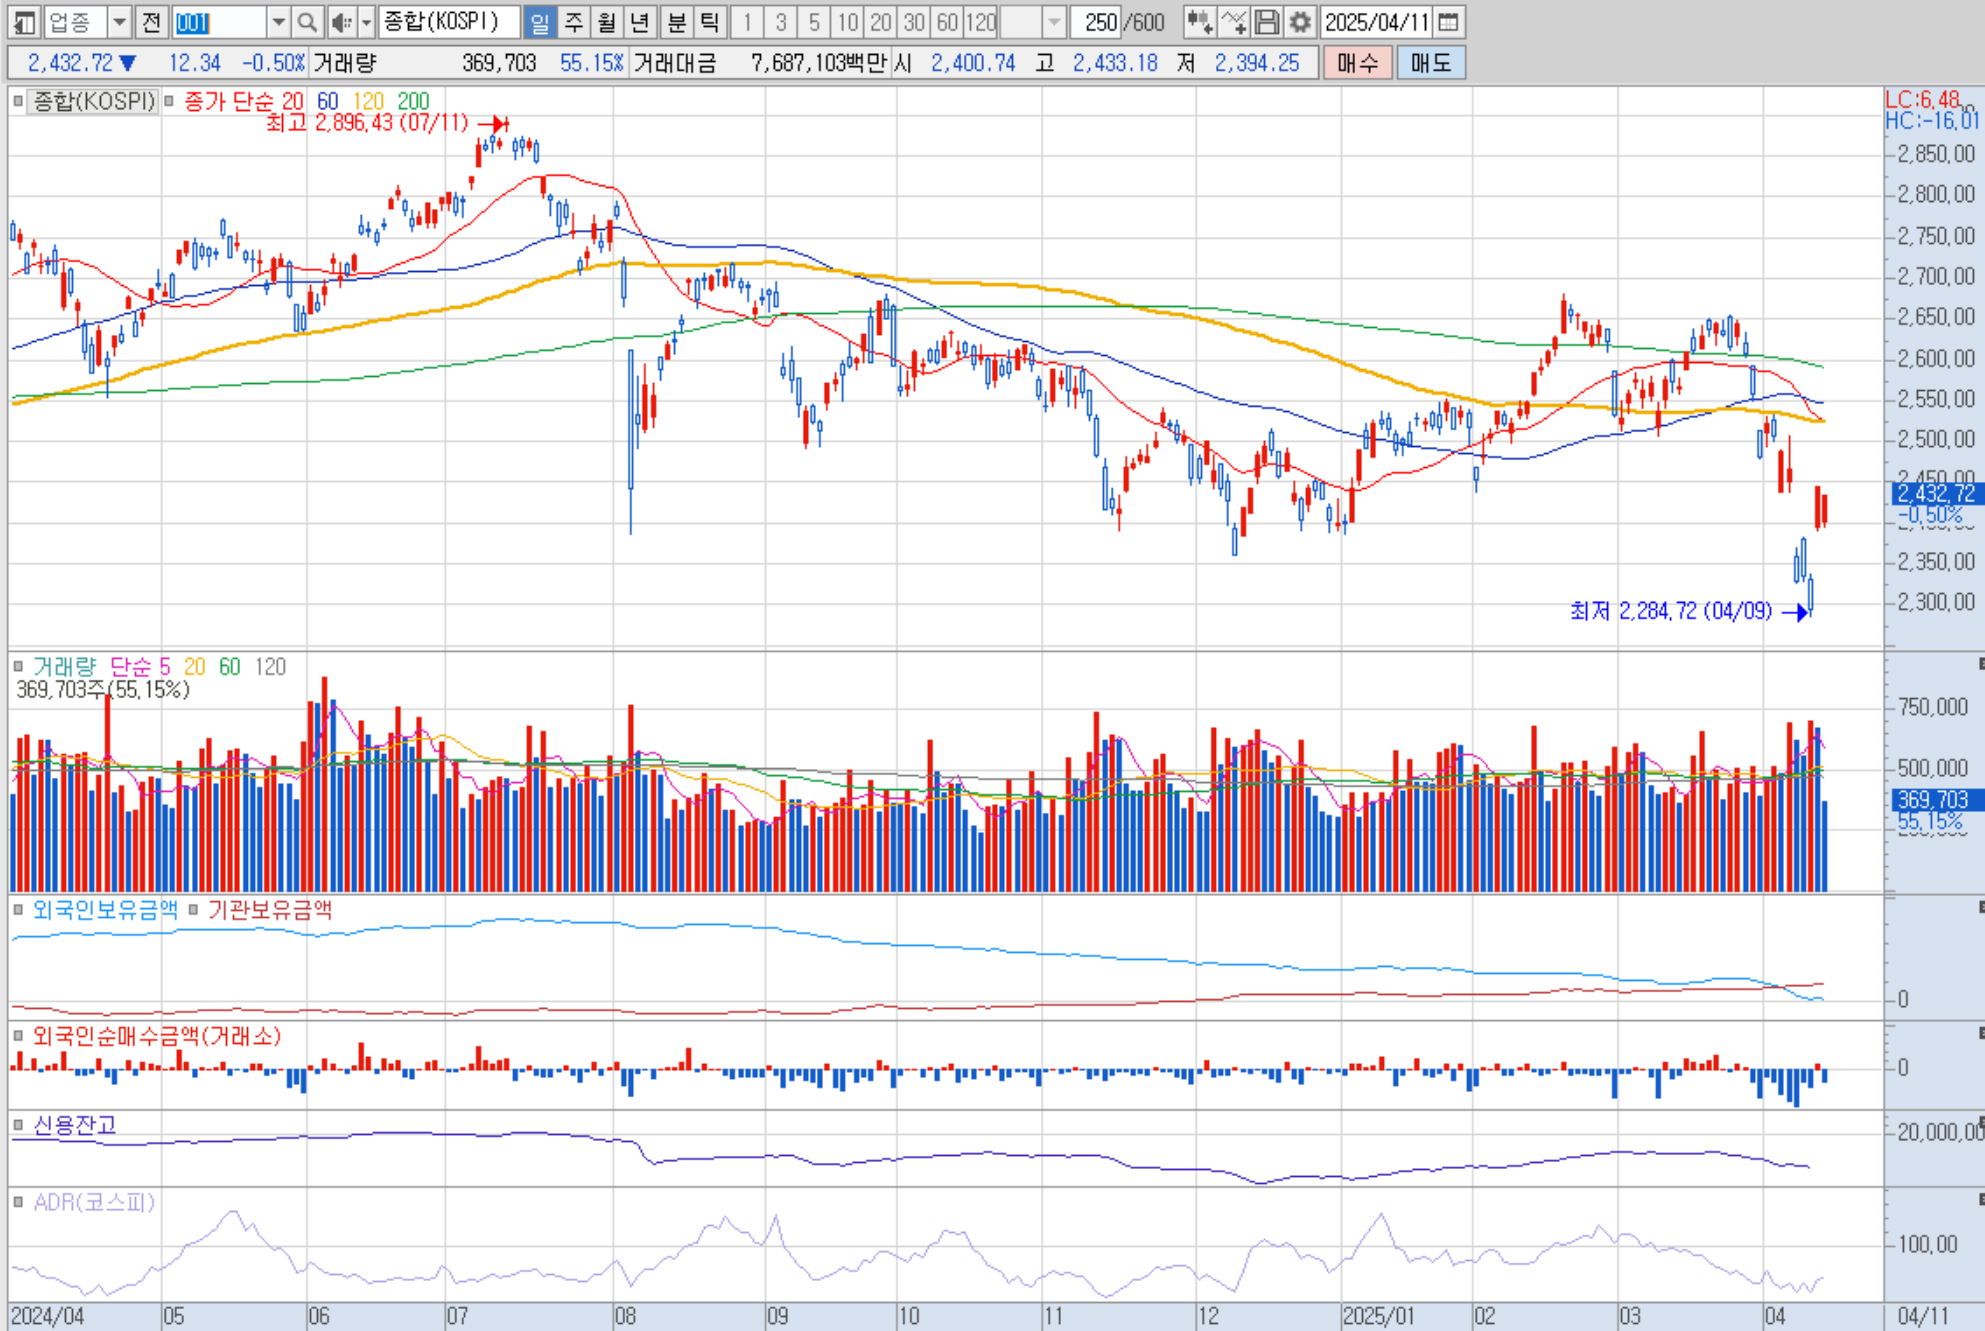Screen dimensions: 1985x1331
Task: Toggle the 거래량 volume indicator marker
Action: click(x=18, y=666)
